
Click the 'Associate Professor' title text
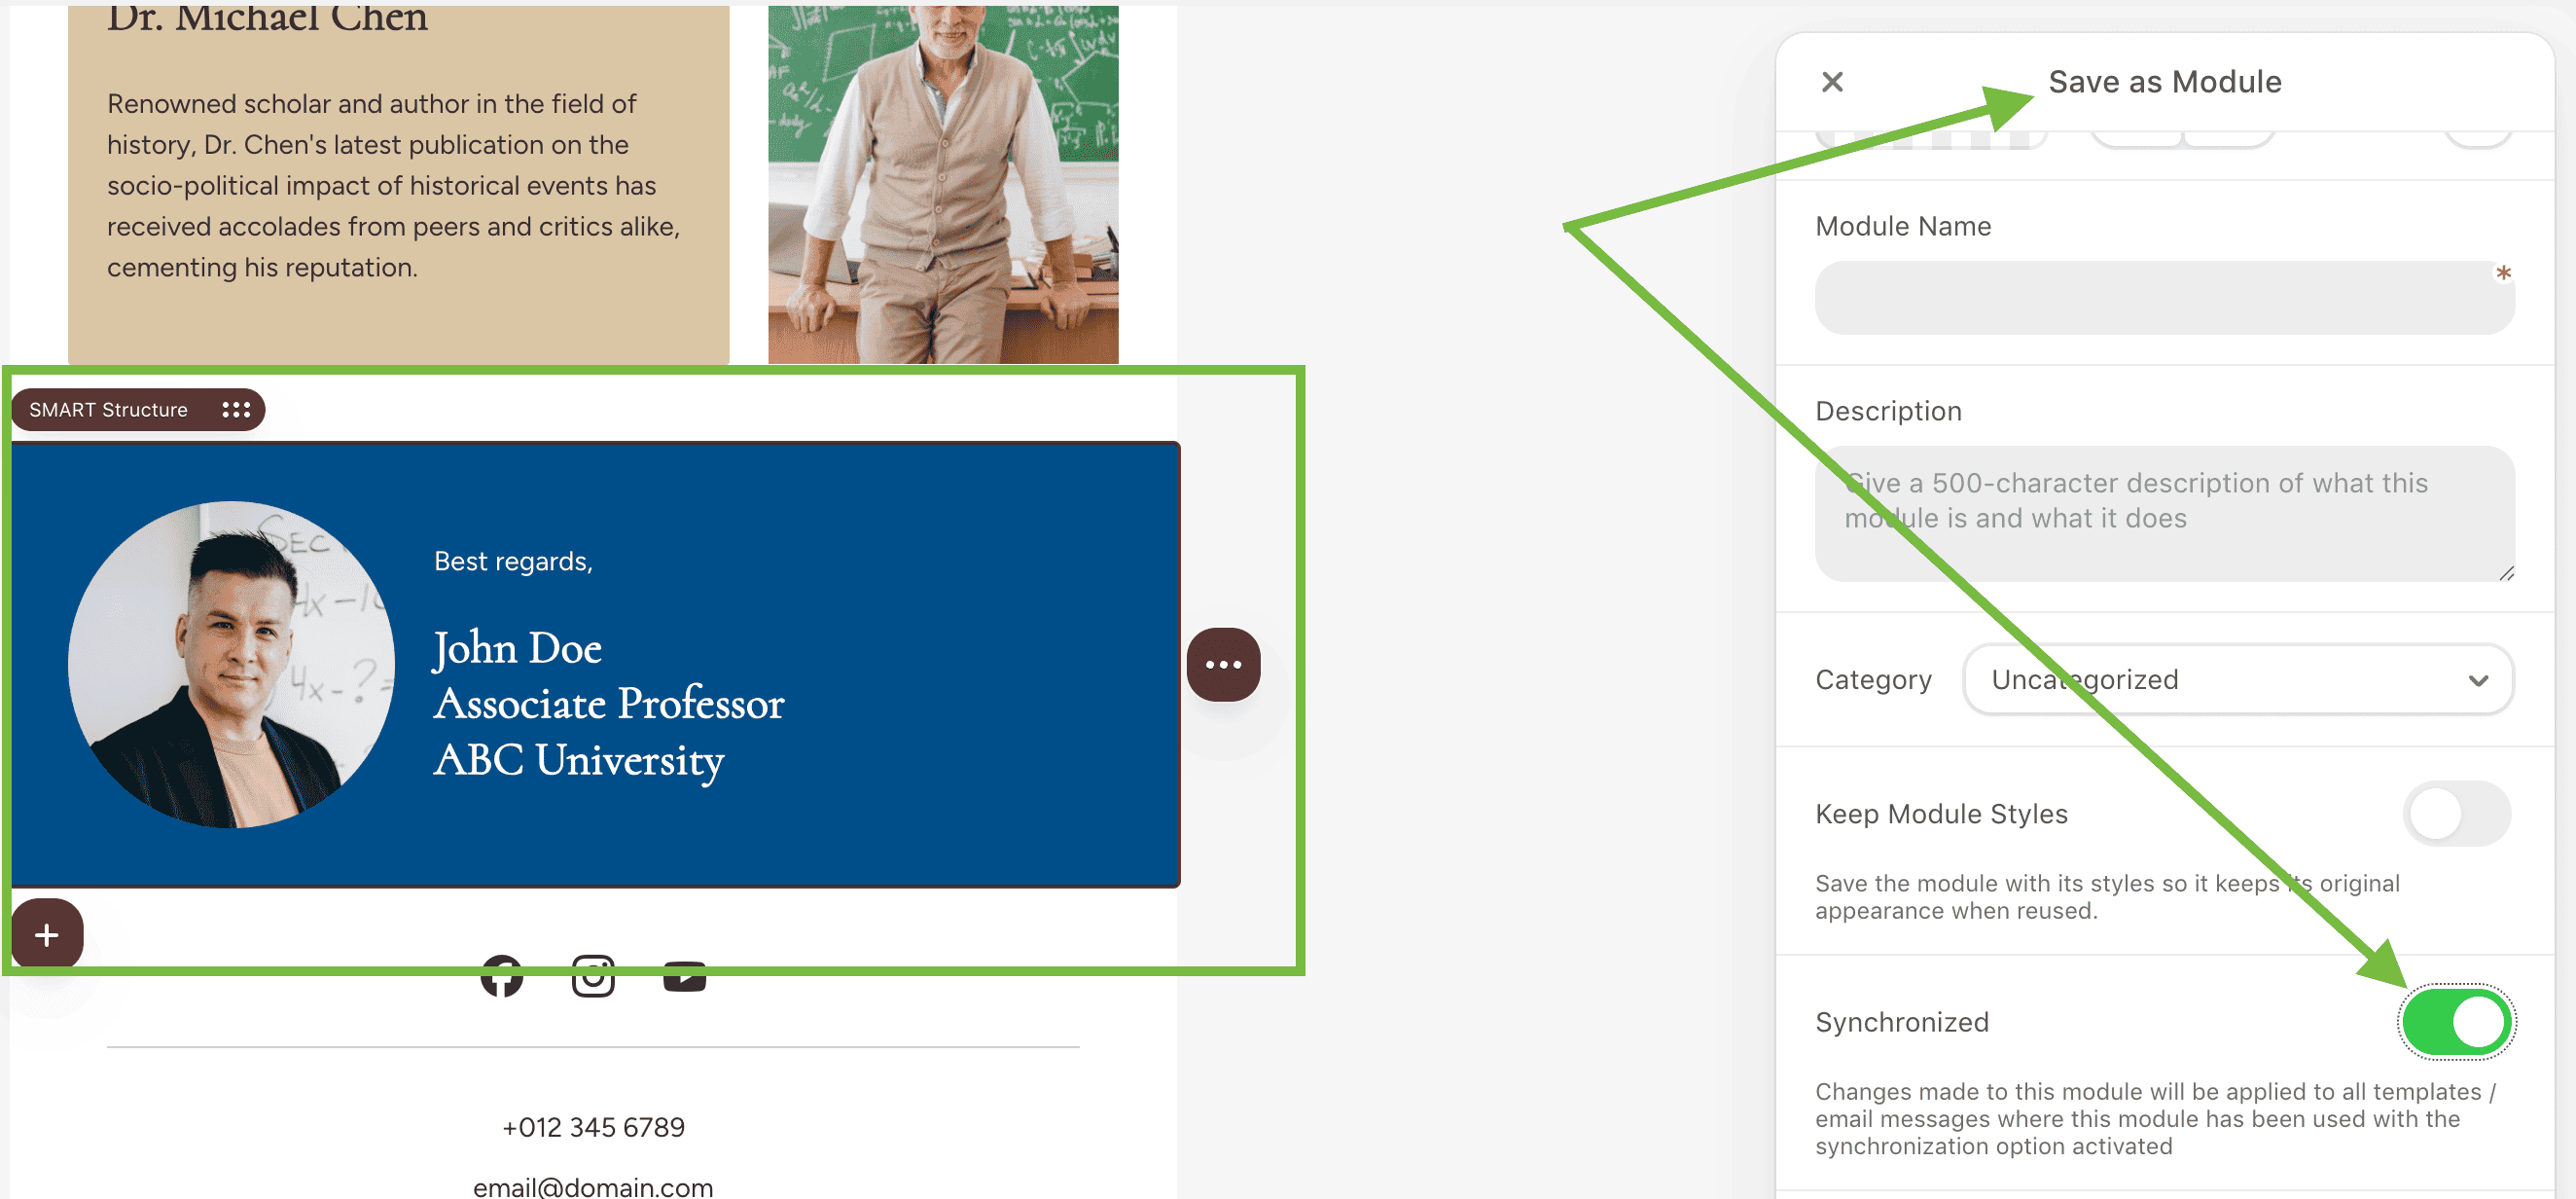click(x=609, y=704)
